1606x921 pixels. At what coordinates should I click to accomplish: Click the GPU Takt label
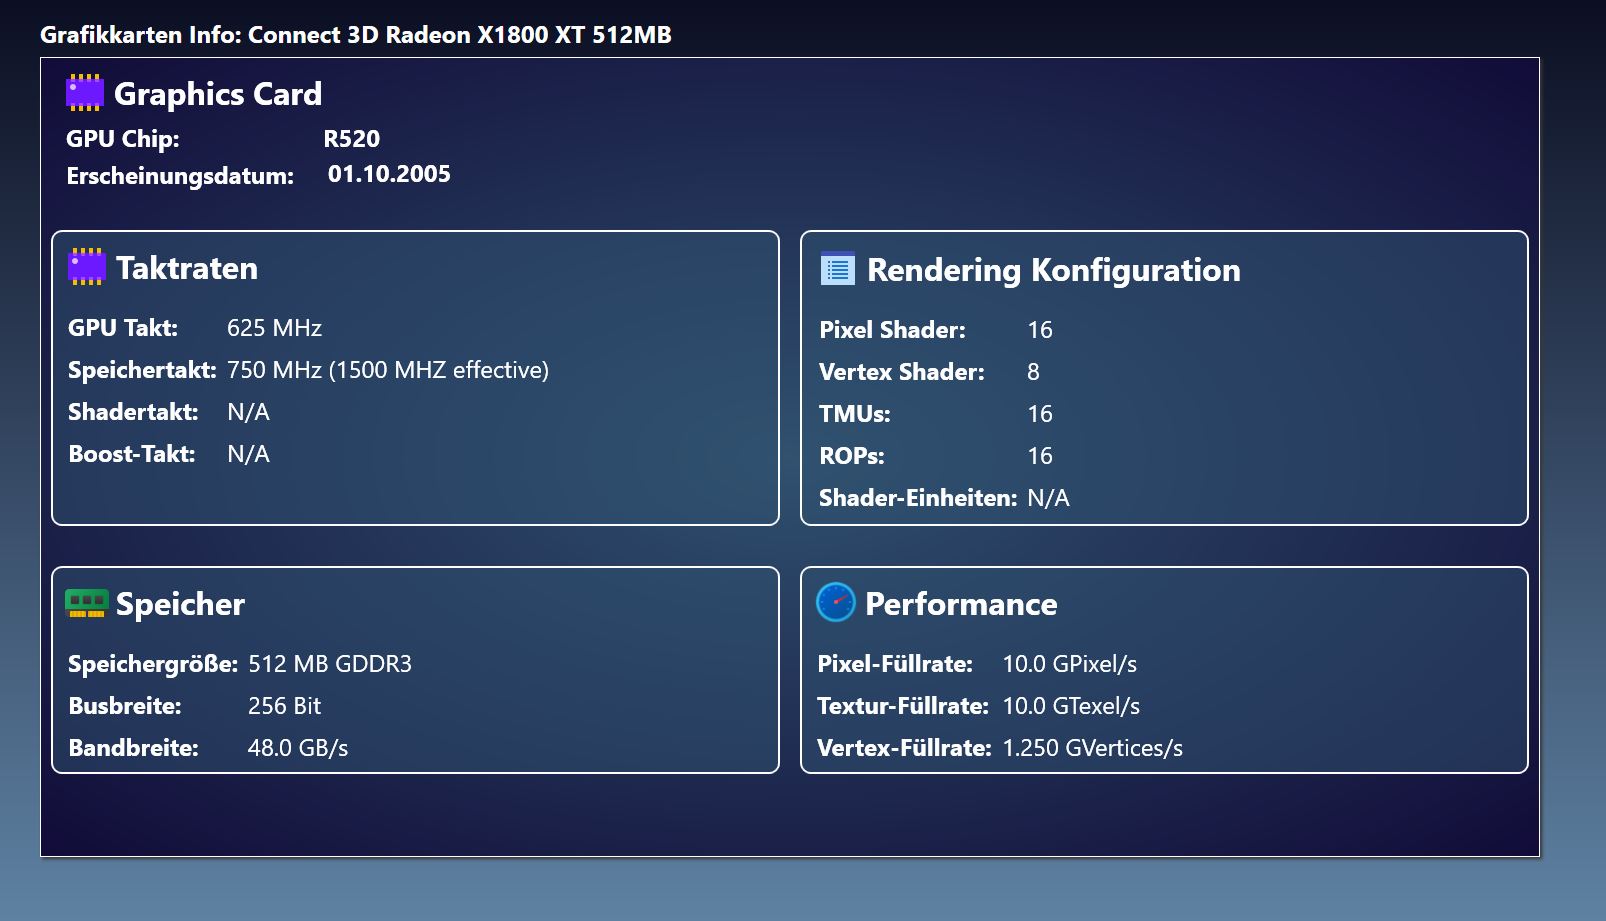click(x=123, y=328)
